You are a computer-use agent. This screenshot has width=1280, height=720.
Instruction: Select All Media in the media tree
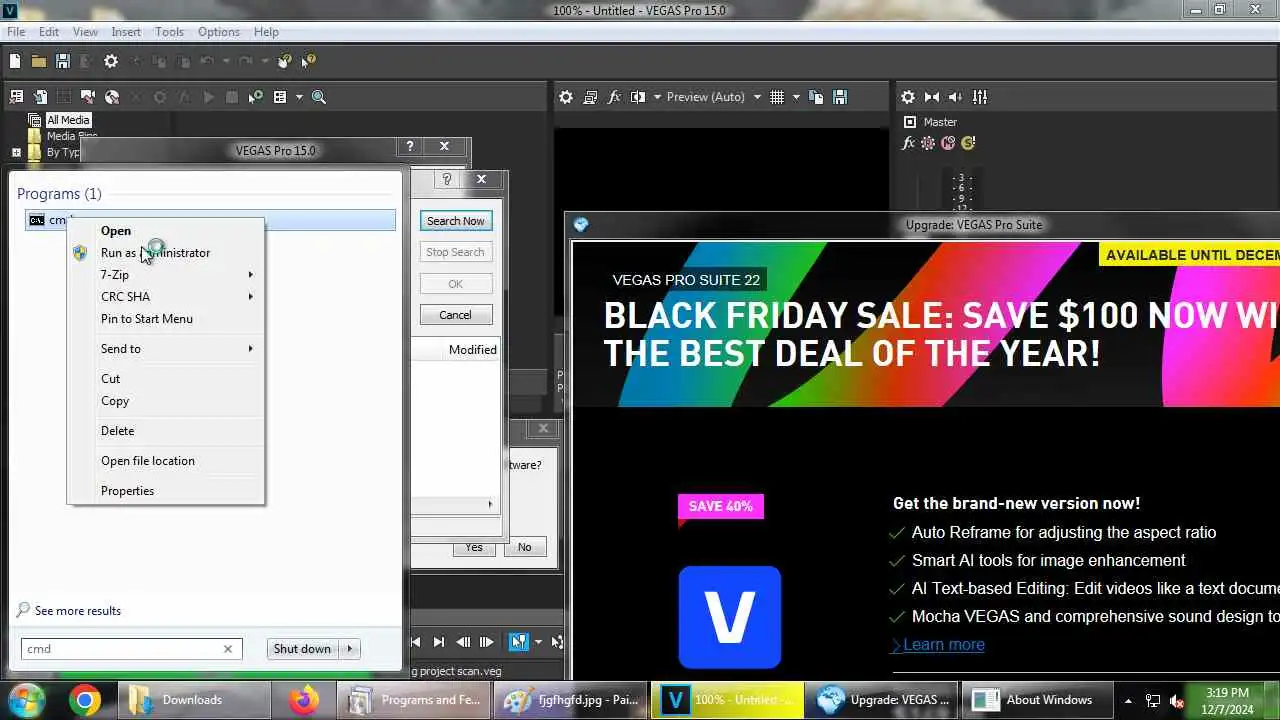pyautogui.click(x=68, y=120)
